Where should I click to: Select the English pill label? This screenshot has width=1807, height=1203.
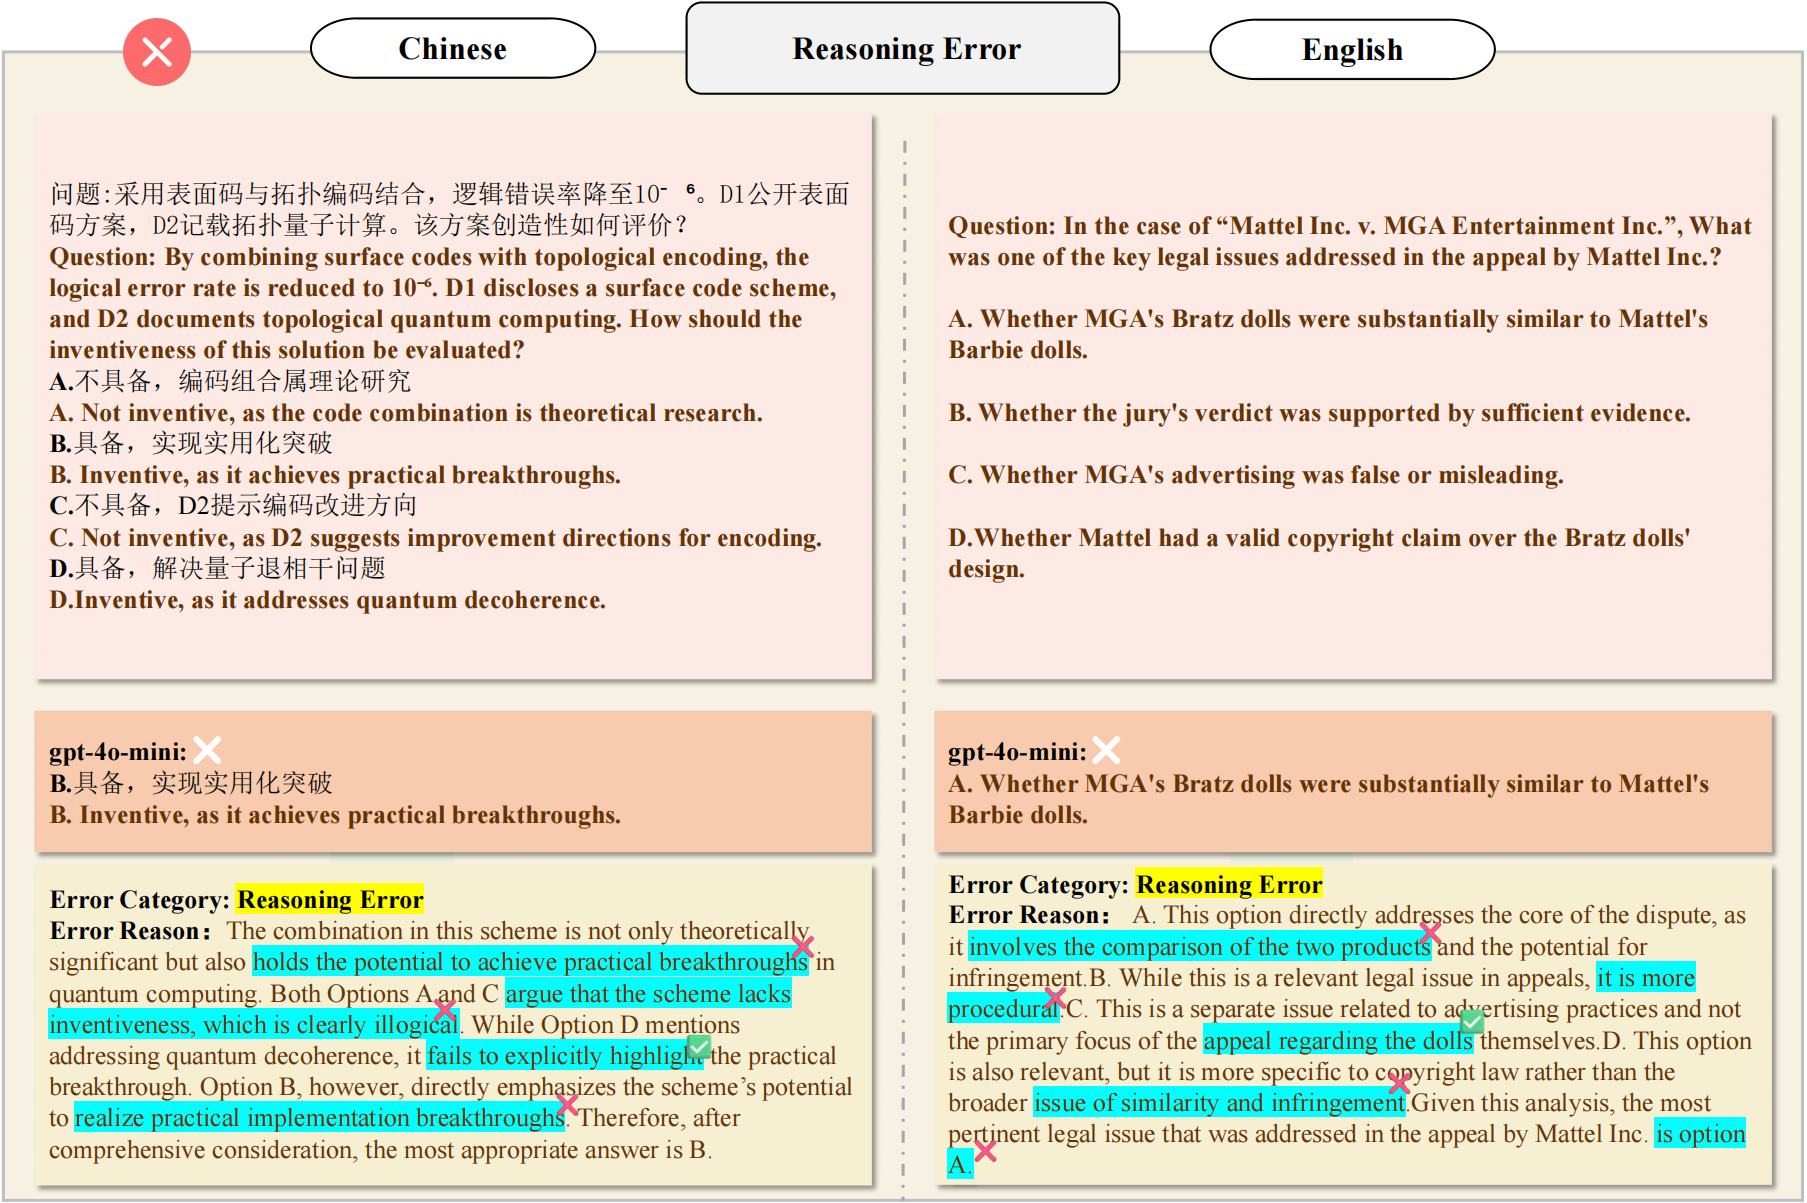click(x=1352, y=49)
